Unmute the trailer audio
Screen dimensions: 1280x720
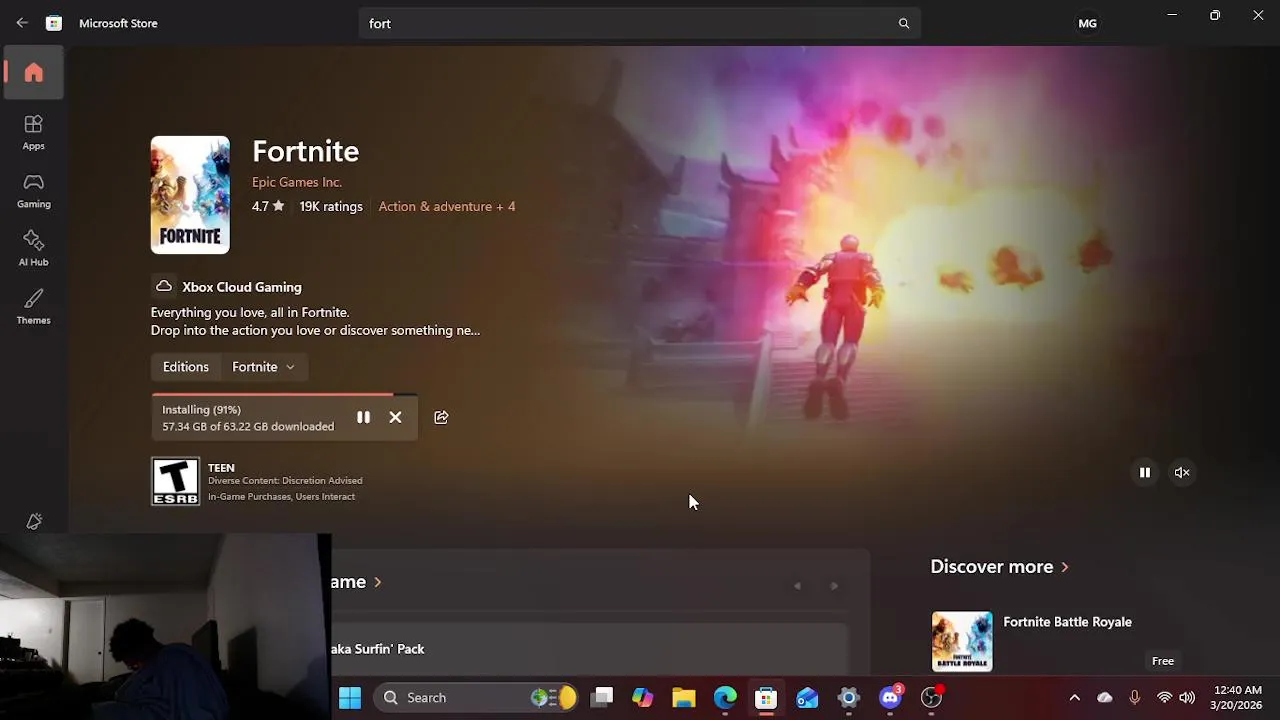point(1182,472)
